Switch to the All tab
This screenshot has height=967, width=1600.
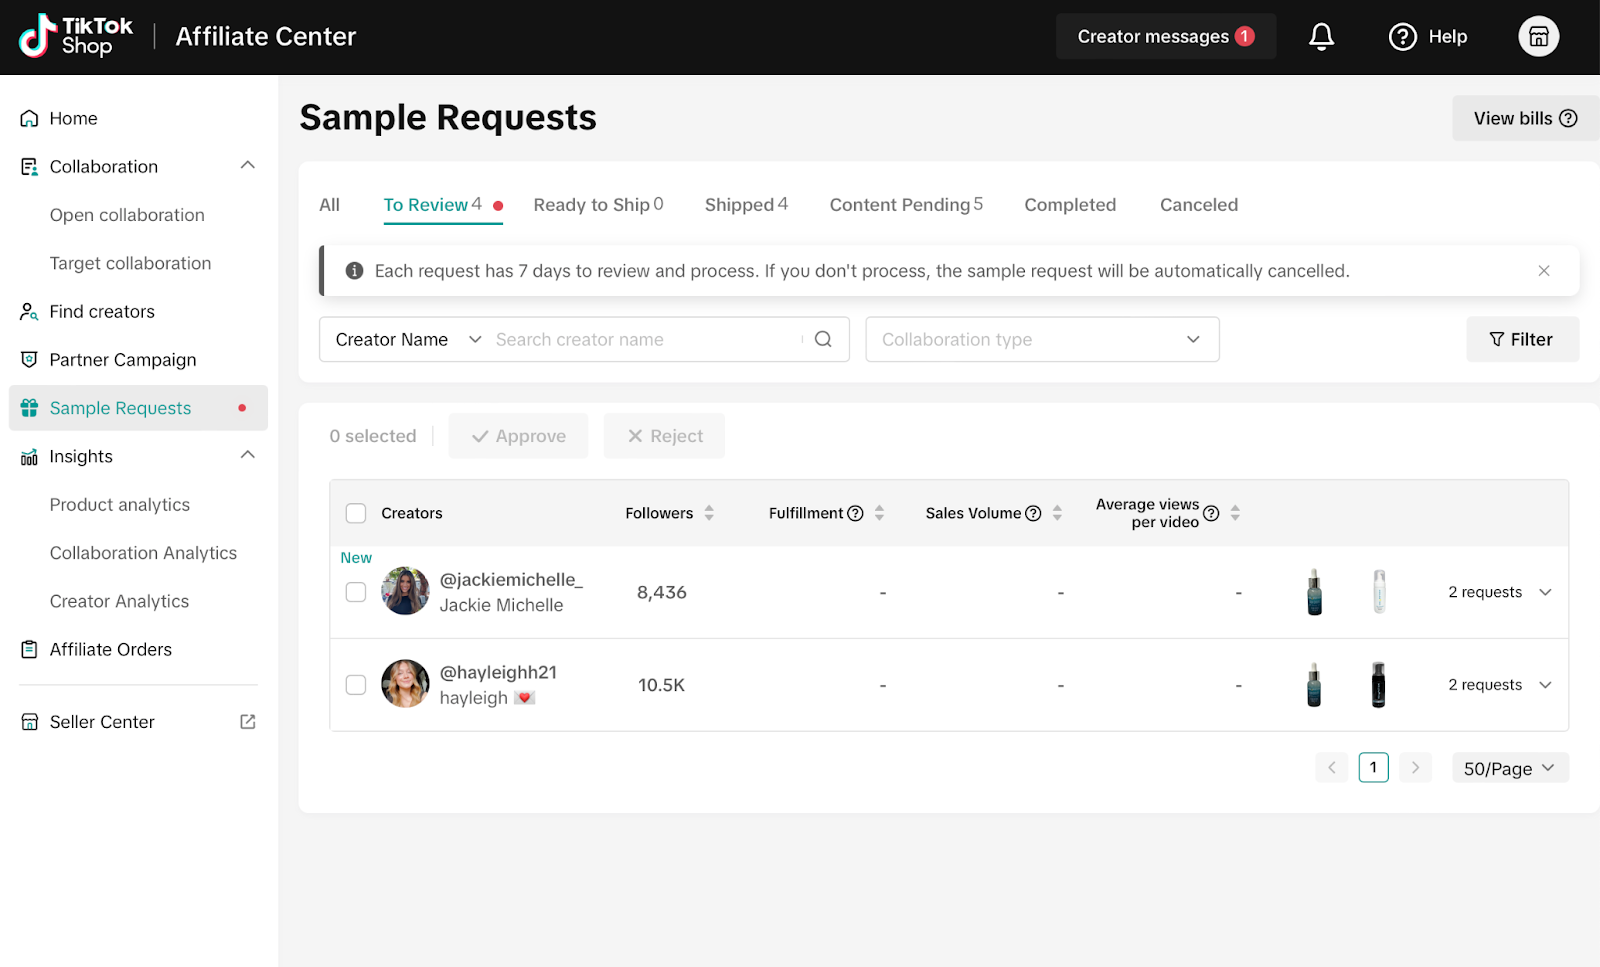[x=330, y=205]
